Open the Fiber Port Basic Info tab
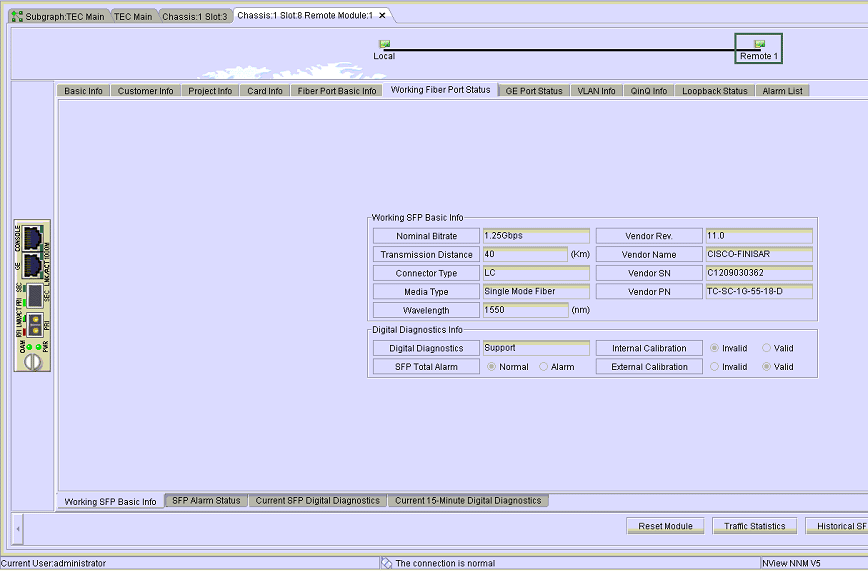The width and height of the screenshot is (868, 571). point(337,91)
